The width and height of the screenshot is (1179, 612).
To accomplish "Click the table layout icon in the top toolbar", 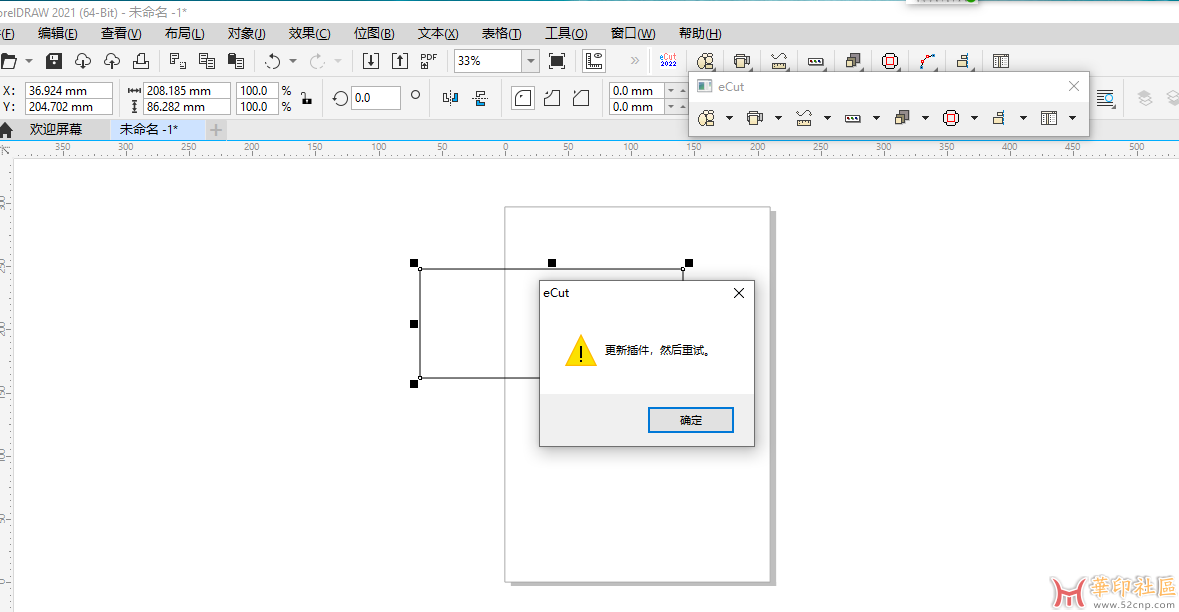I will click(x=1001, y=61).
